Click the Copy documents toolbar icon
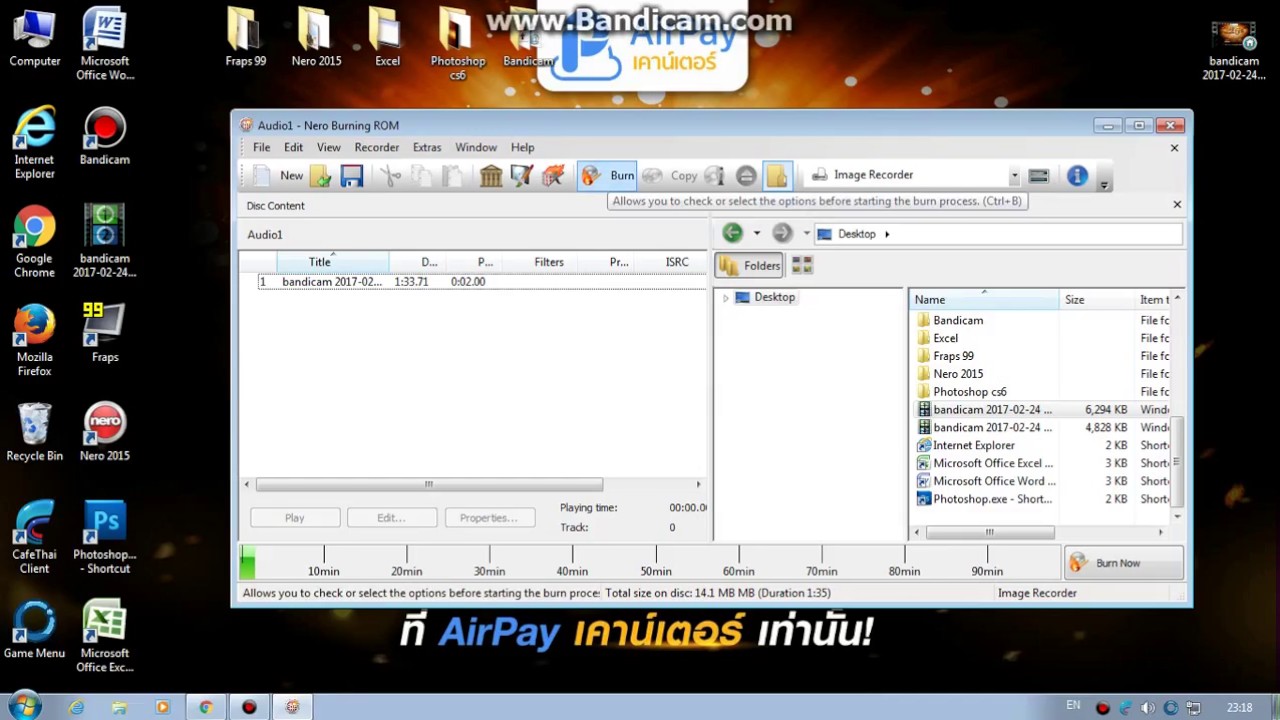The height and width of the screenshot is (720, 1280). tap(422, 176)
